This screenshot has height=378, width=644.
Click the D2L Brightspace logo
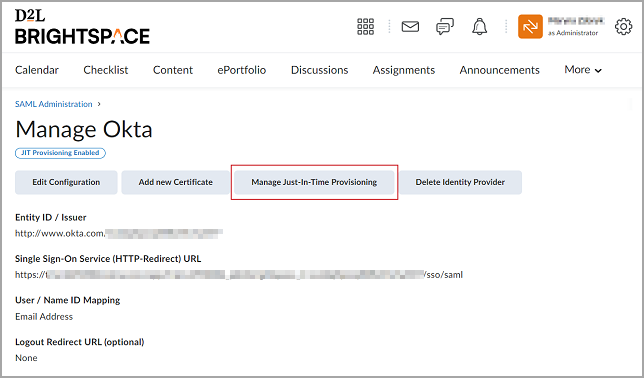[x=82, y=27]
